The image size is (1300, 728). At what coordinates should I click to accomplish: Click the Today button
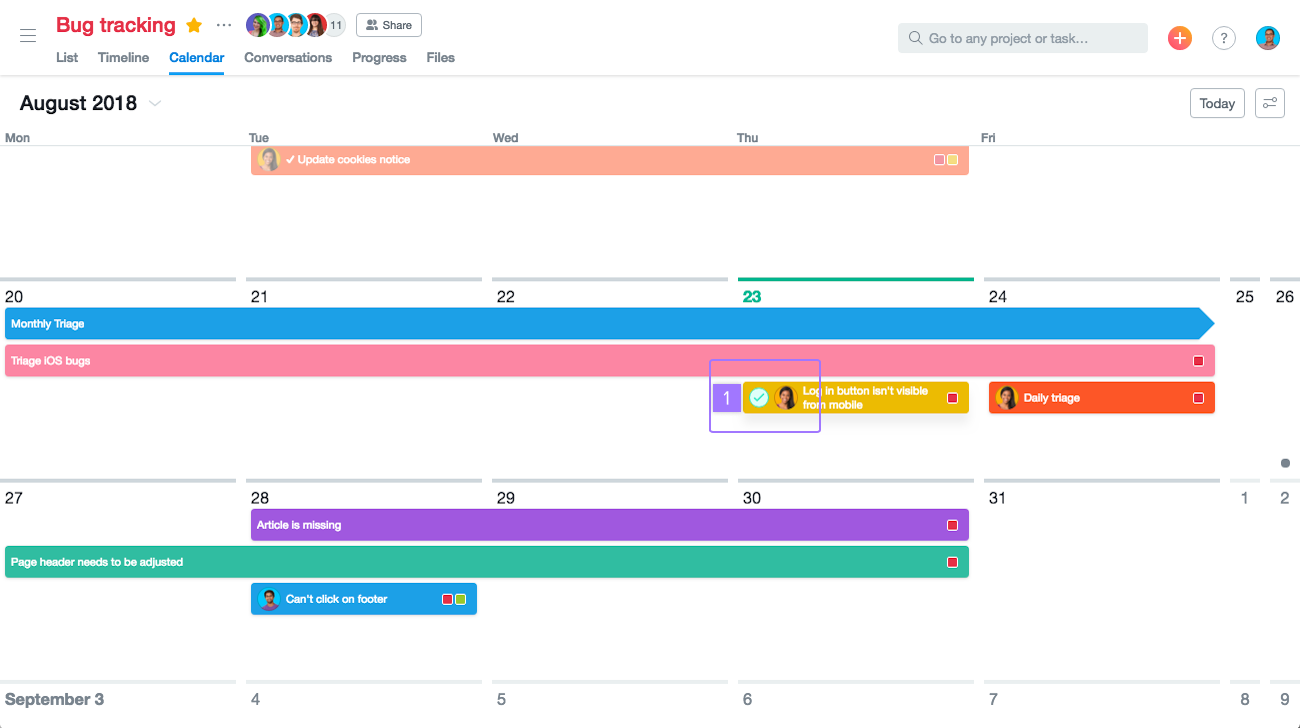tap(1217, 103)
